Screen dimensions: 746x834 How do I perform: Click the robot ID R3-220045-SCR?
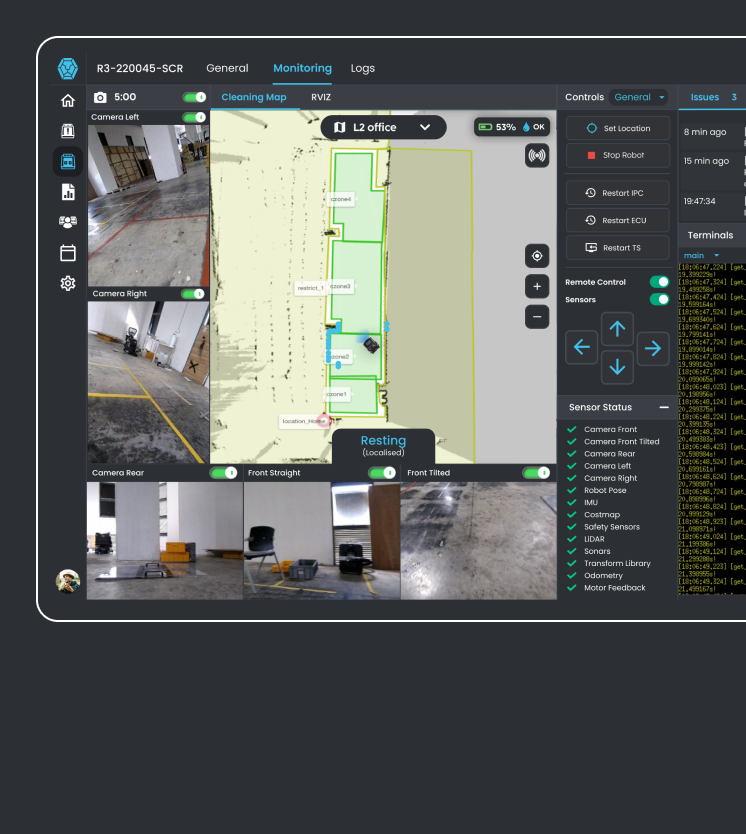(x=140, y=68)
